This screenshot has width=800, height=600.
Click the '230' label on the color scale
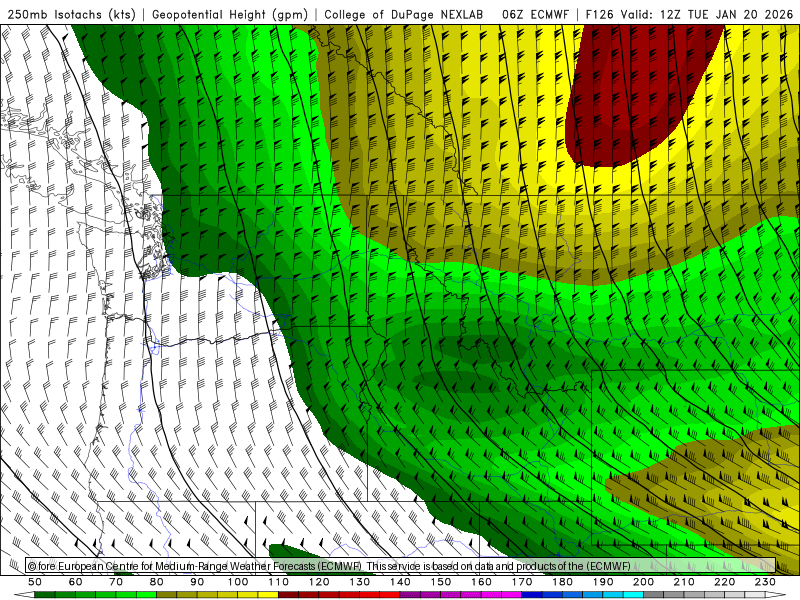765,582
